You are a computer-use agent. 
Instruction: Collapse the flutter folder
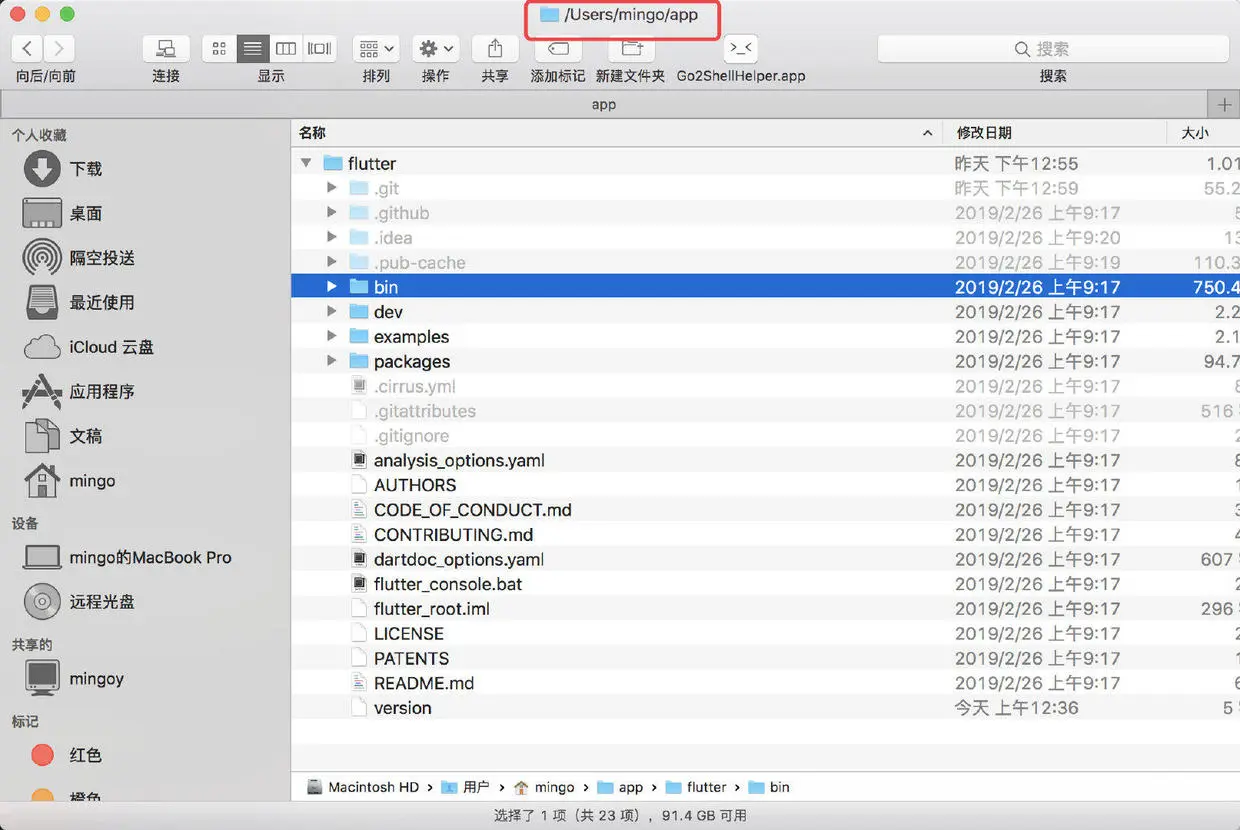click(x=306, y=163)
